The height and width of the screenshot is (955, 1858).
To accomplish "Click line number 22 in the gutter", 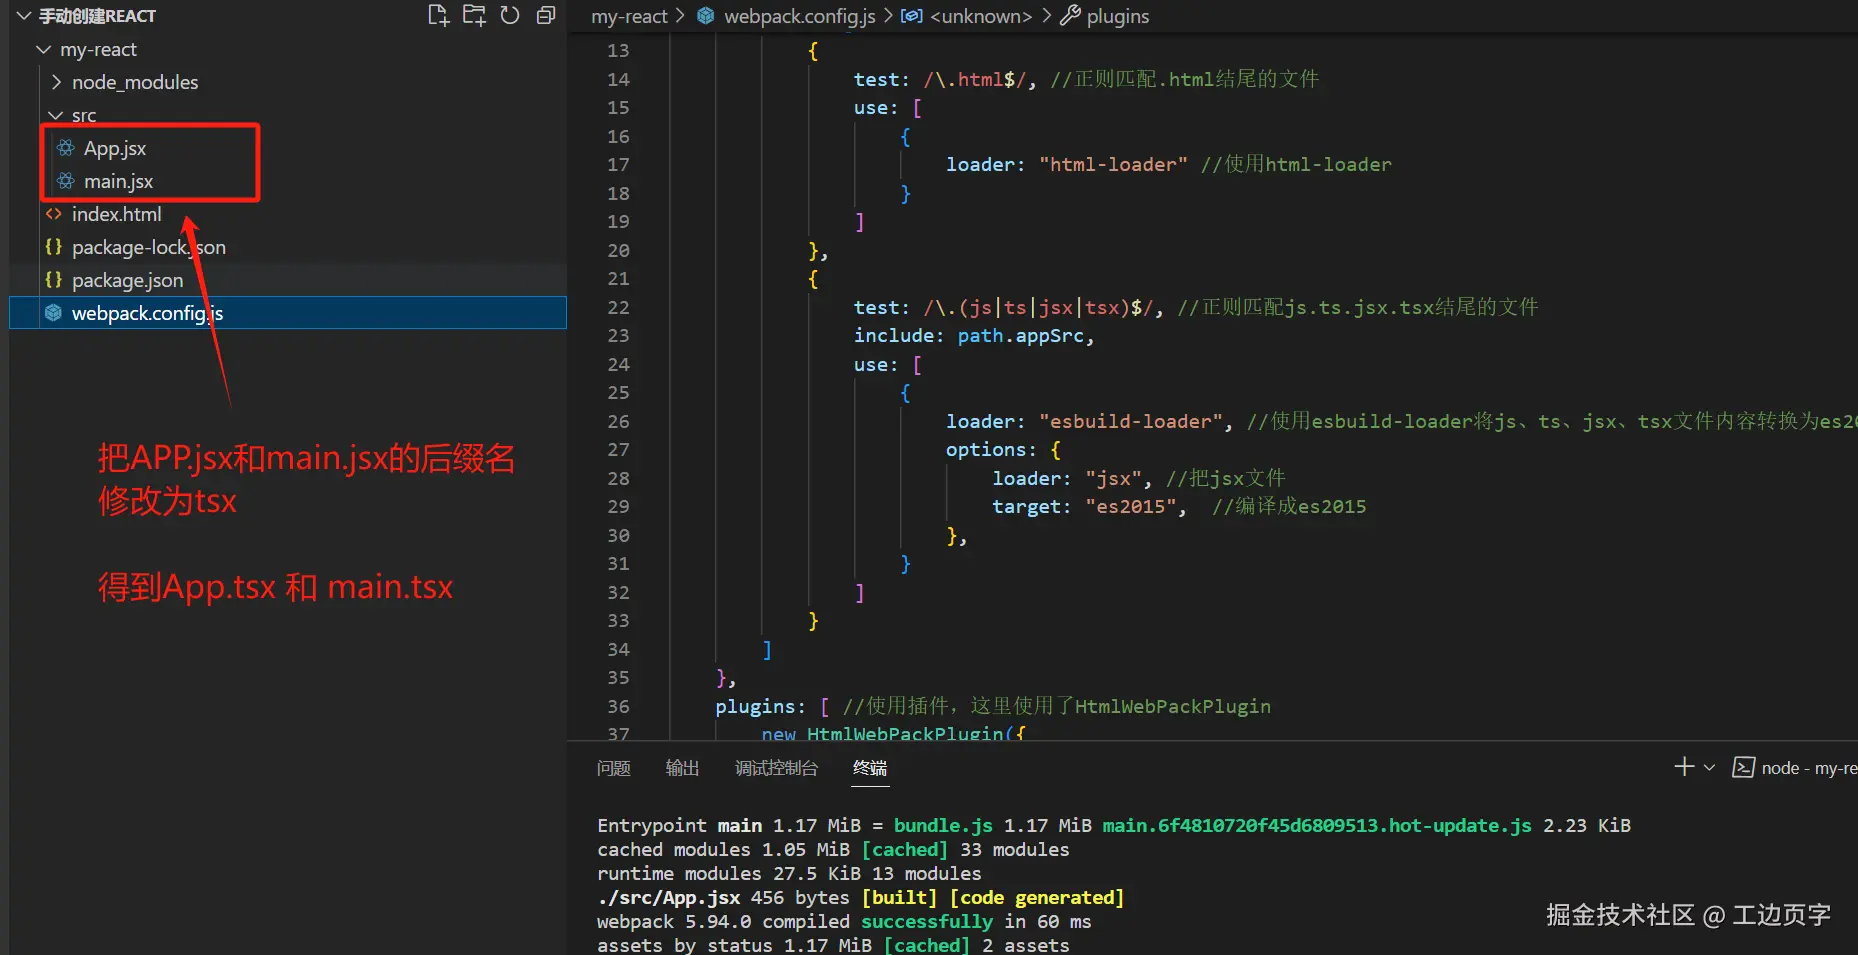I will pos(618,307).
